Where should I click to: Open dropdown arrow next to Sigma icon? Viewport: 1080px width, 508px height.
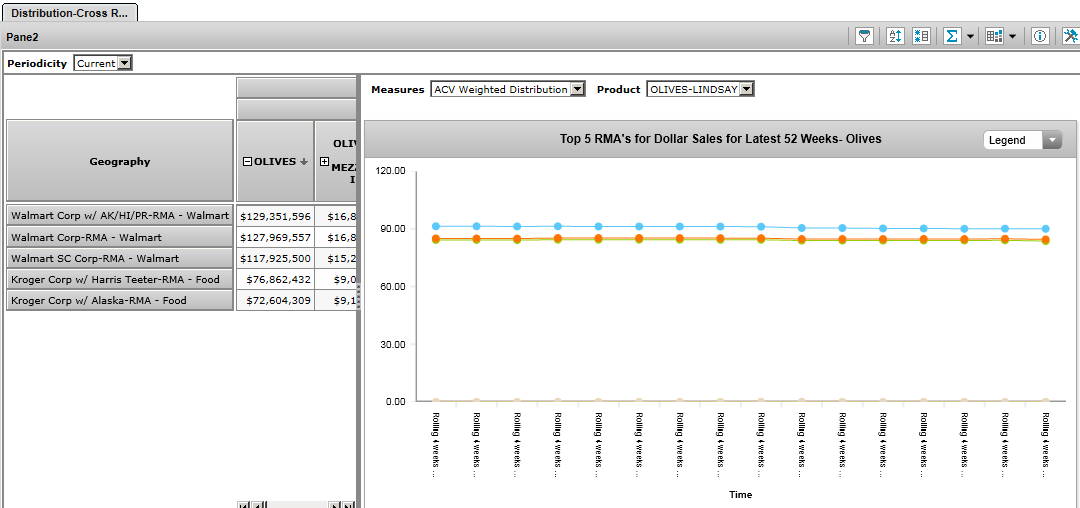pos(971,36)
